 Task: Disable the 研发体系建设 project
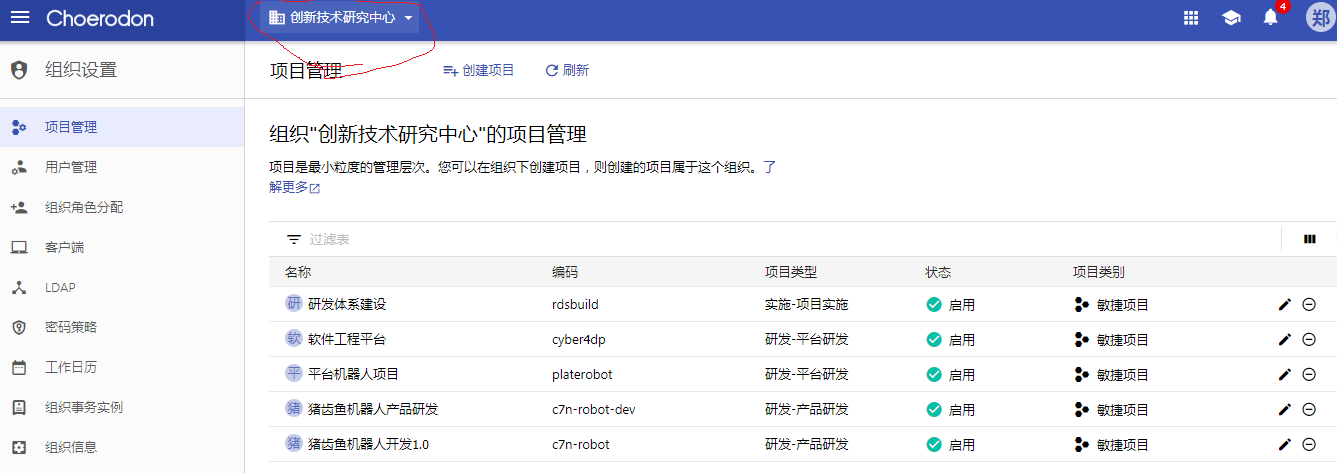click(x=1309, y=304)
